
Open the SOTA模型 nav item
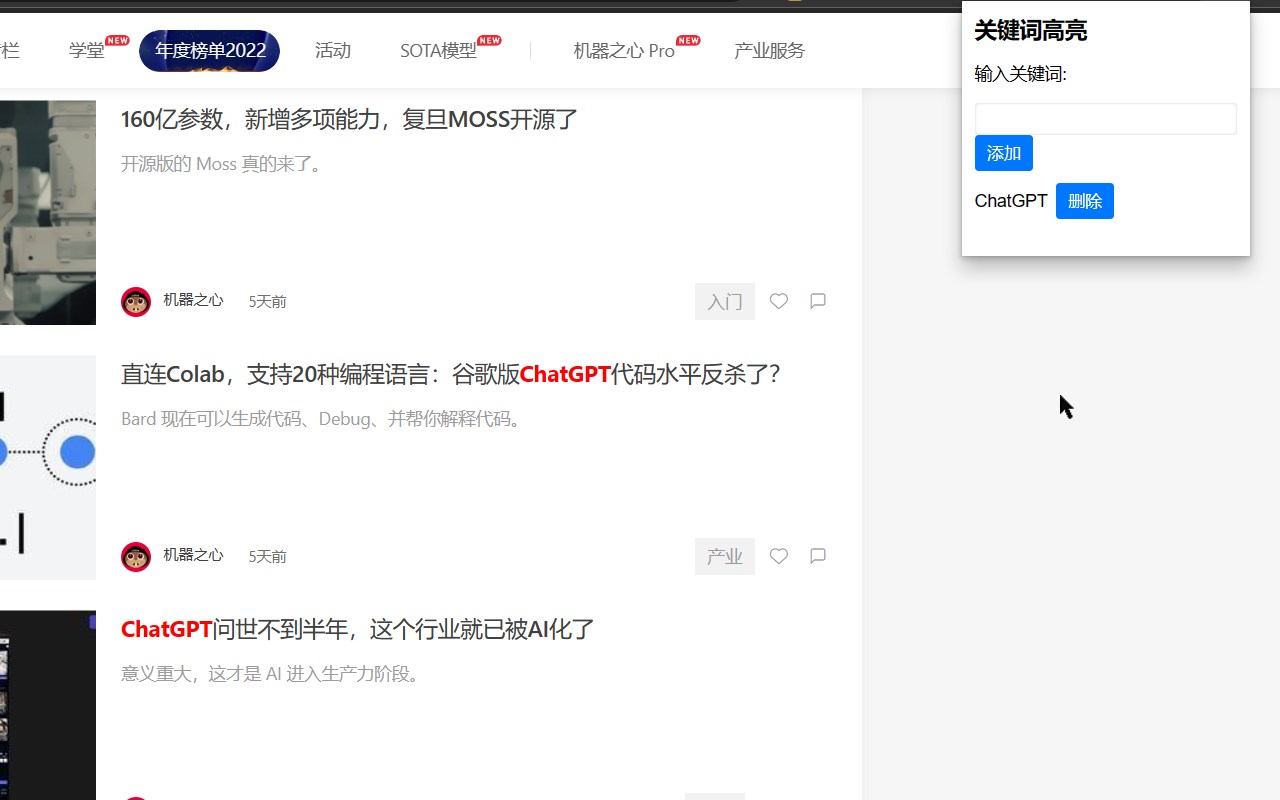coord(438,51)
